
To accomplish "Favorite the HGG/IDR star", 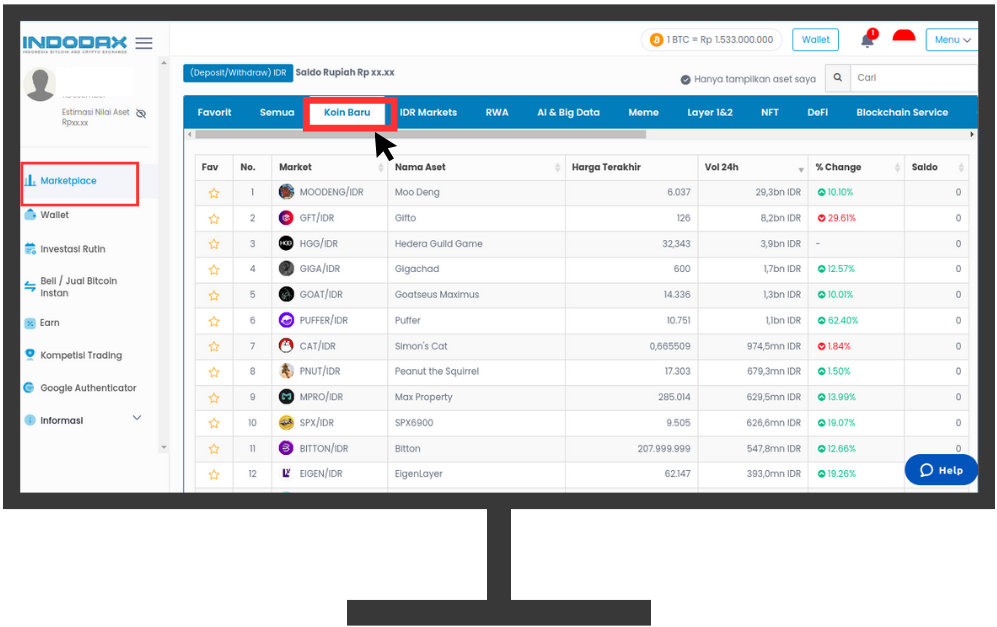I will pyautogui.click(x=214, y=244).
